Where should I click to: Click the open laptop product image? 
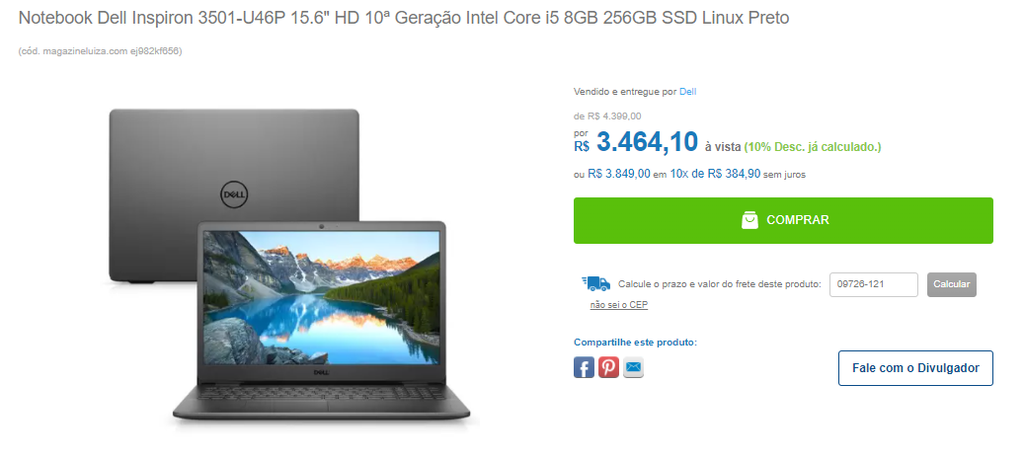click(x=321, y=321)
